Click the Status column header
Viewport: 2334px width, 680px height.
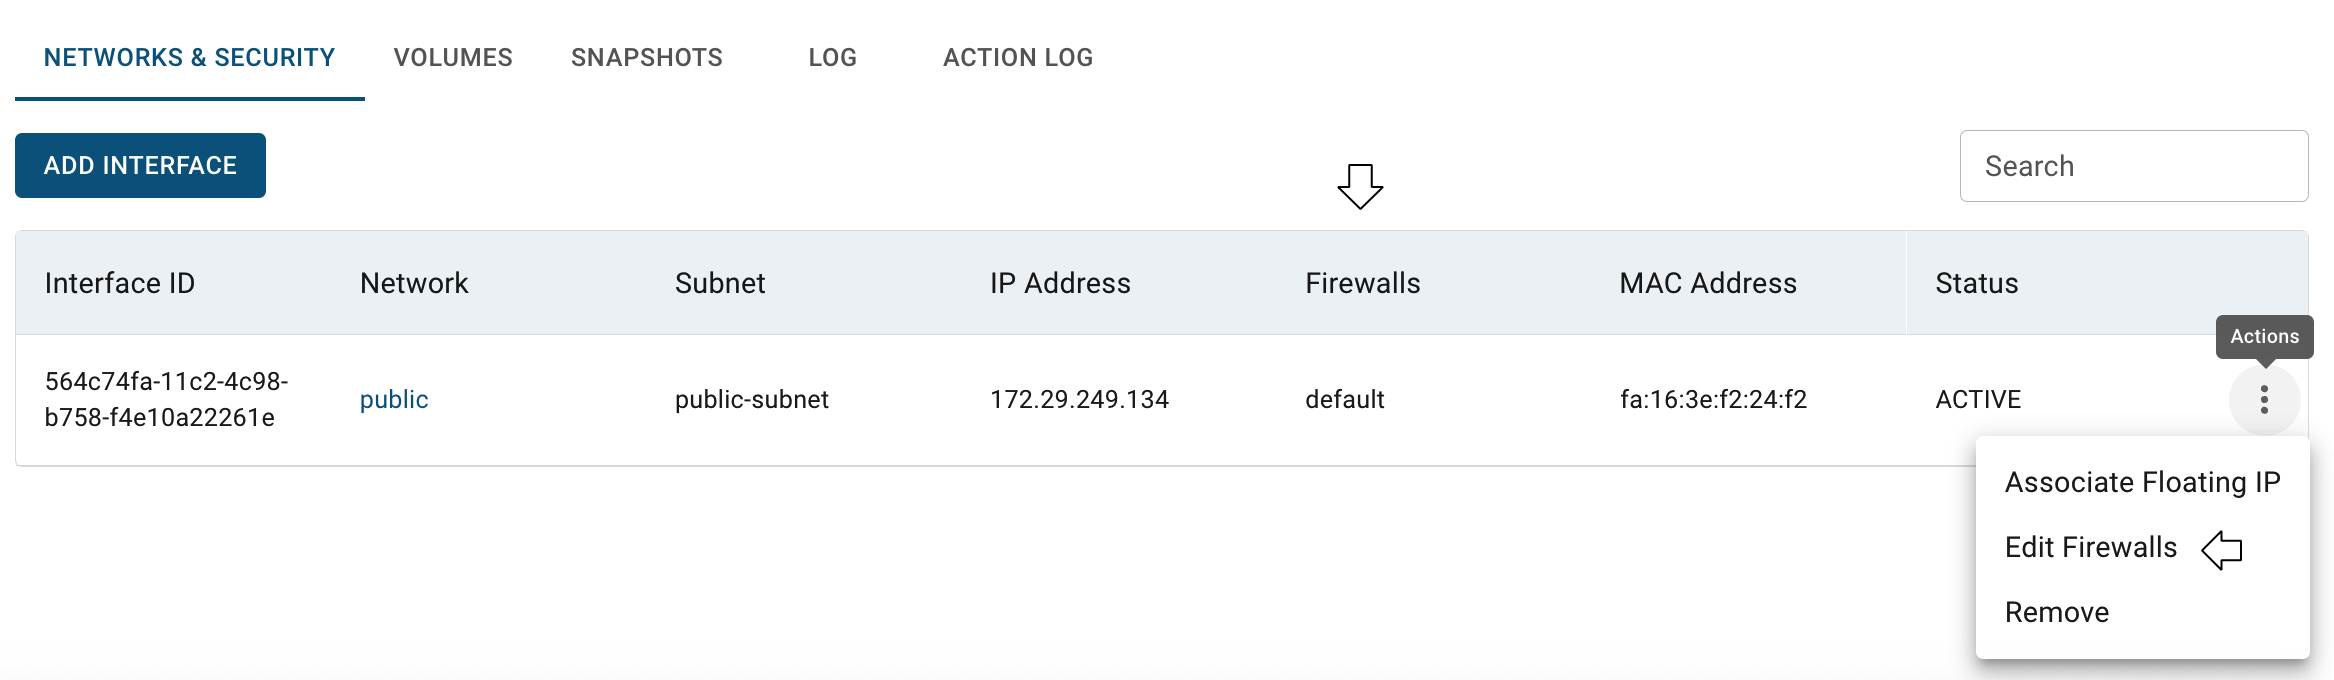[x=1977, y=283]
